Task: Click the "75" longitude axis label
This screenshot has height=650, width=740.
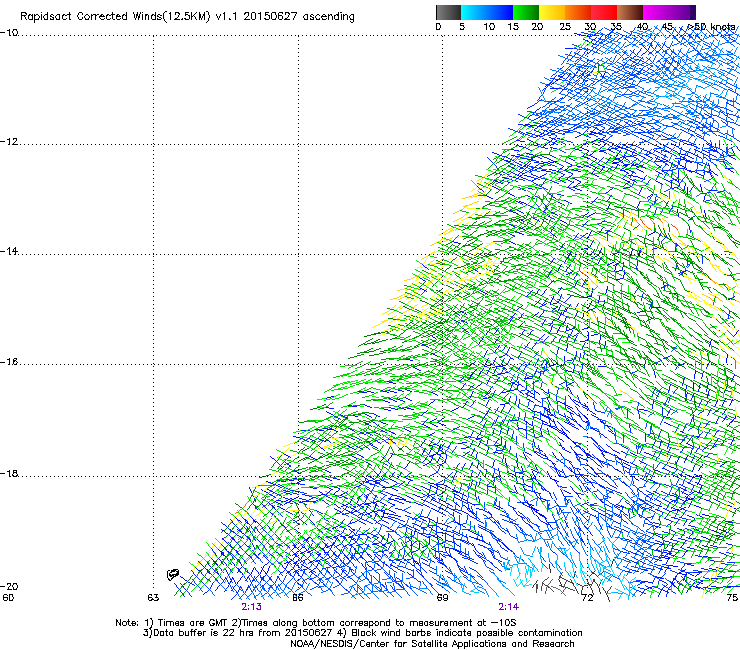Action: click(732, 598)
